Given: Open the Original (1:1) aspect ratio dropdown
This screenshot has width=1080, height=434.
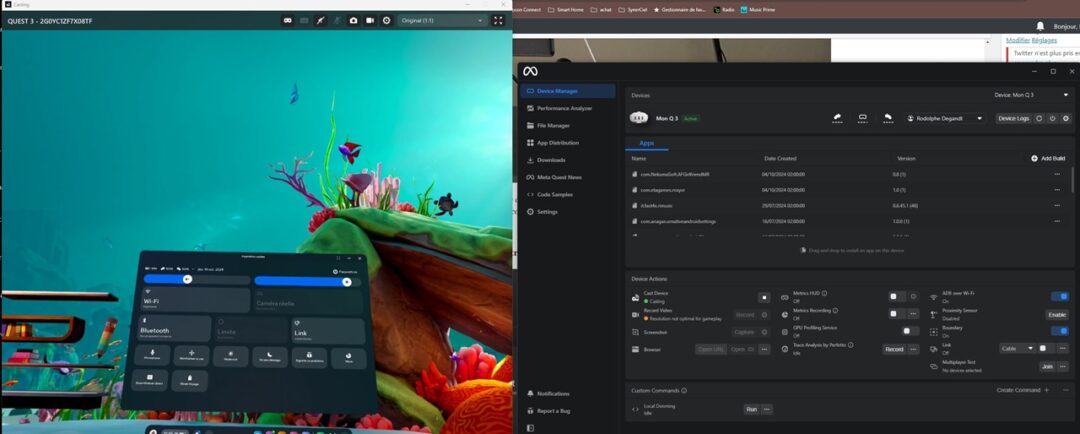Looking at the screenshot, I should 443,21.
